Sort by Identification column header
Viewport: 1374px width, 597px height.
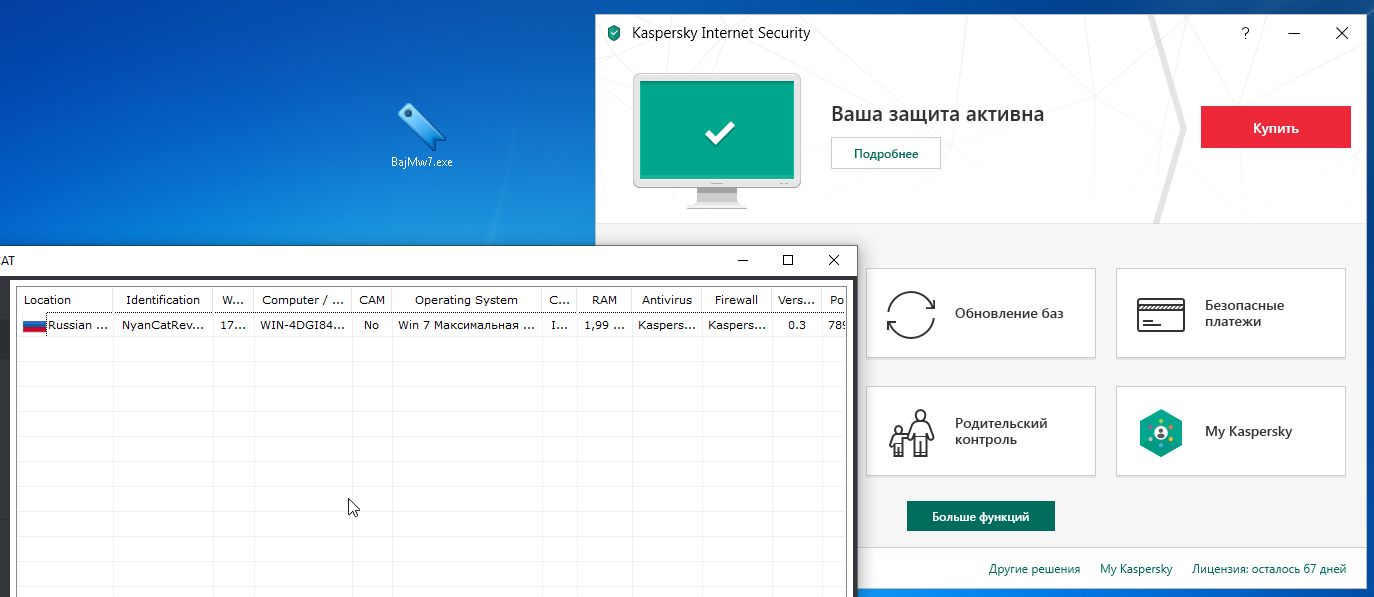point(163,300)
